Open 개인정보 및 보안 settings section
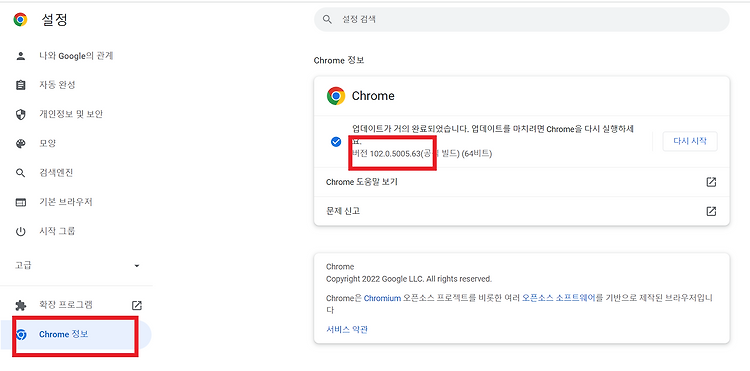Viewport: 750px width, 371px height. point(71,114)
